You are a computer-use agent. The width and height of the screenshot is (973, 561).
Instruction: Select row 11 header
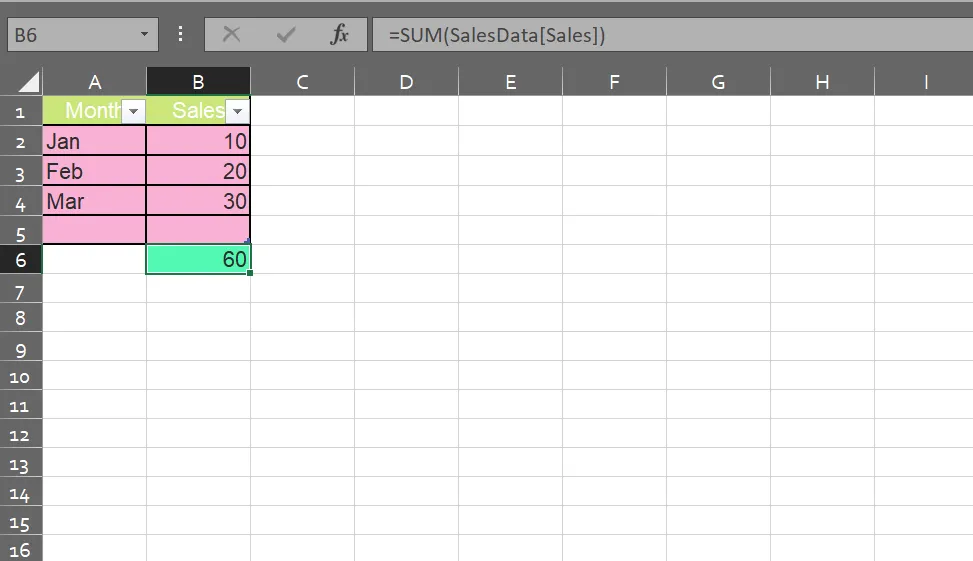(x=20, y=405)
